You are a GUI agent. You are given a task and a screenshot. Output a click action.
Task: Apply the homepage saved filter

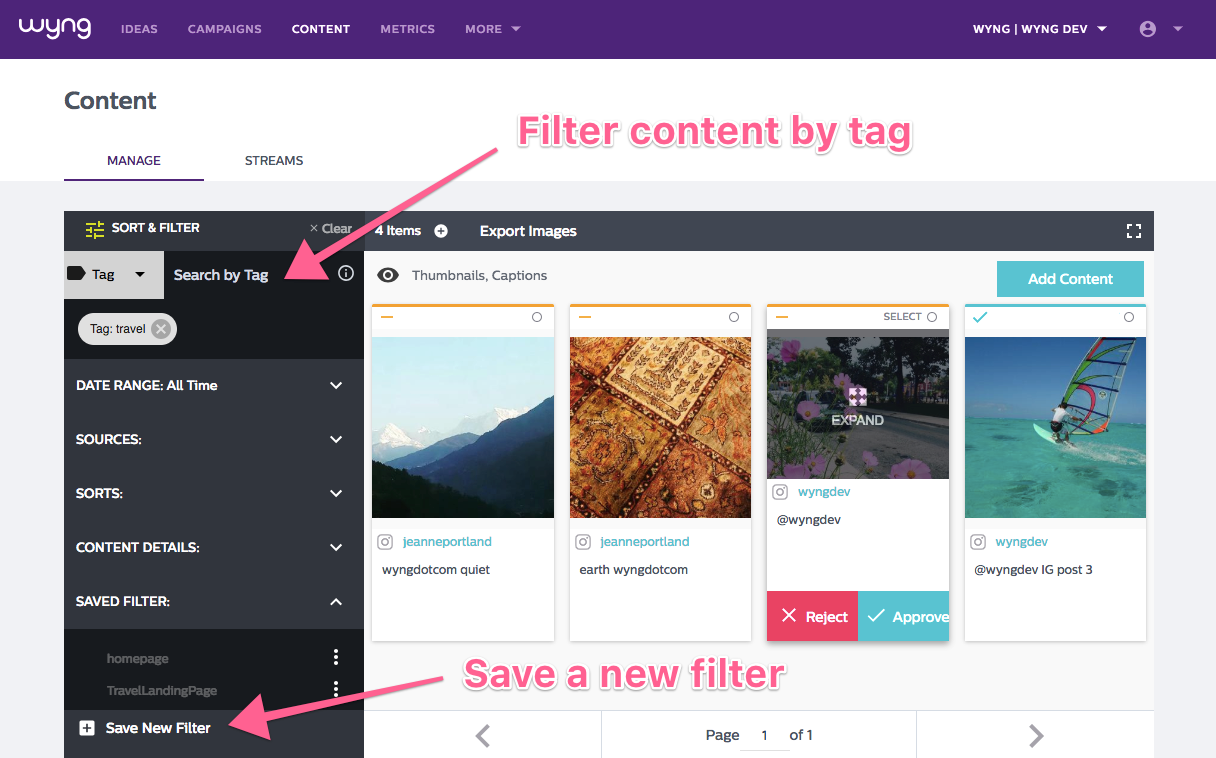(x=138, y=659)
